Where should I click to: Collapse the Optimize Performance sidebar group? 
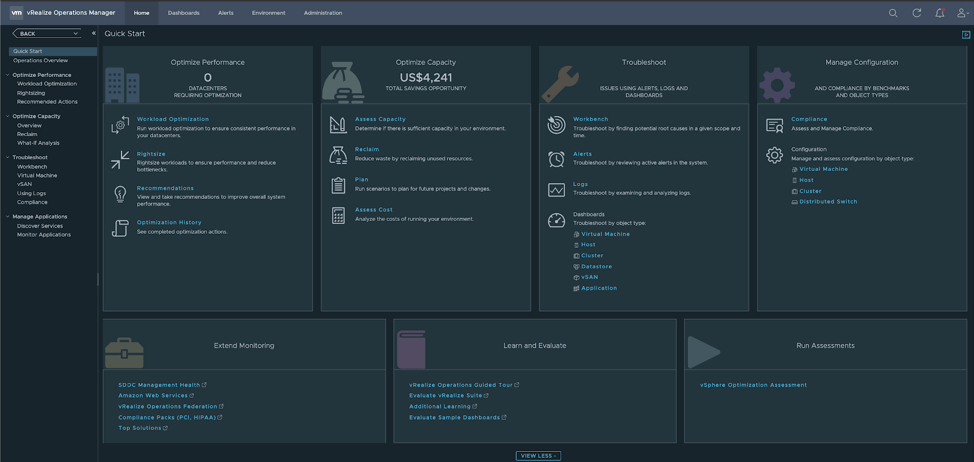pos(7,75)
